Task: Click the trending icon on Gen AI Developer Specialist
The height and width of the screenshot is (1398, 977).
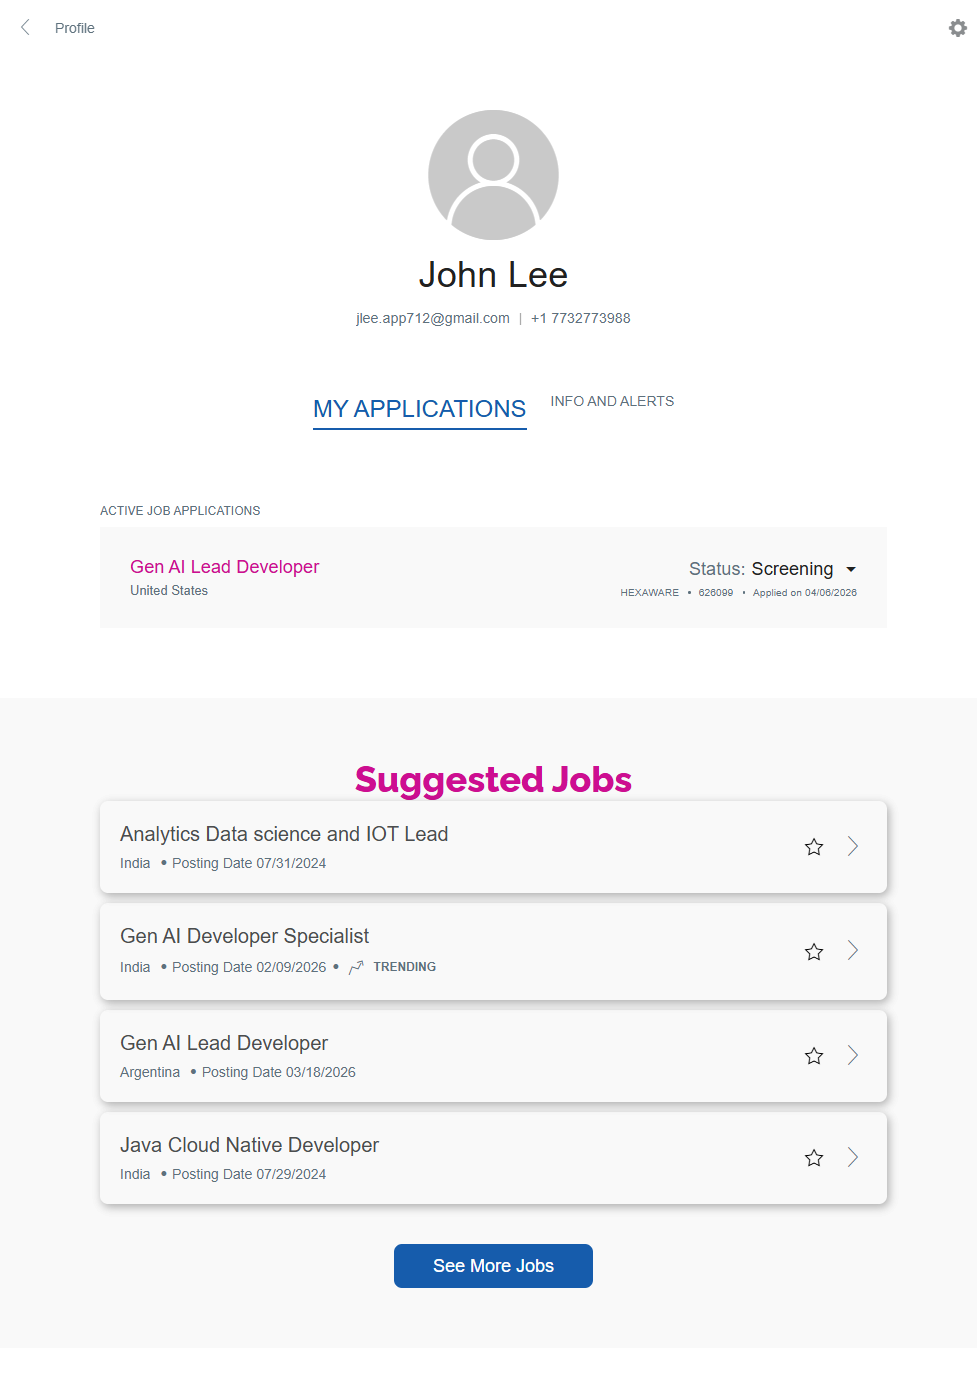Action: 356,967
